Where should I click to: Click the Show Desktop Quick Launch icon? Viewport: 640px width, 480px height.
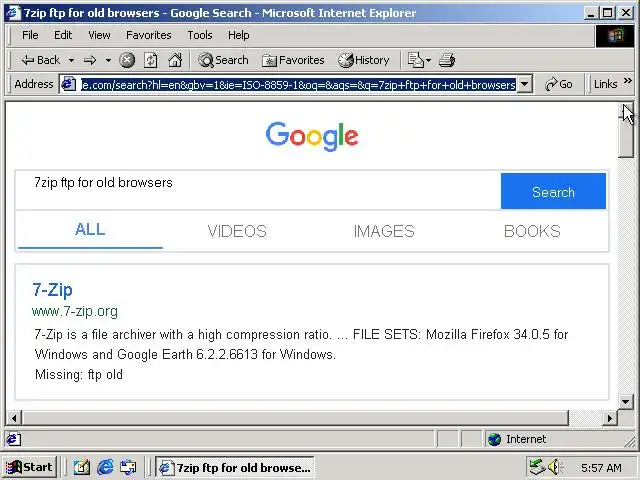click(82, 467)
